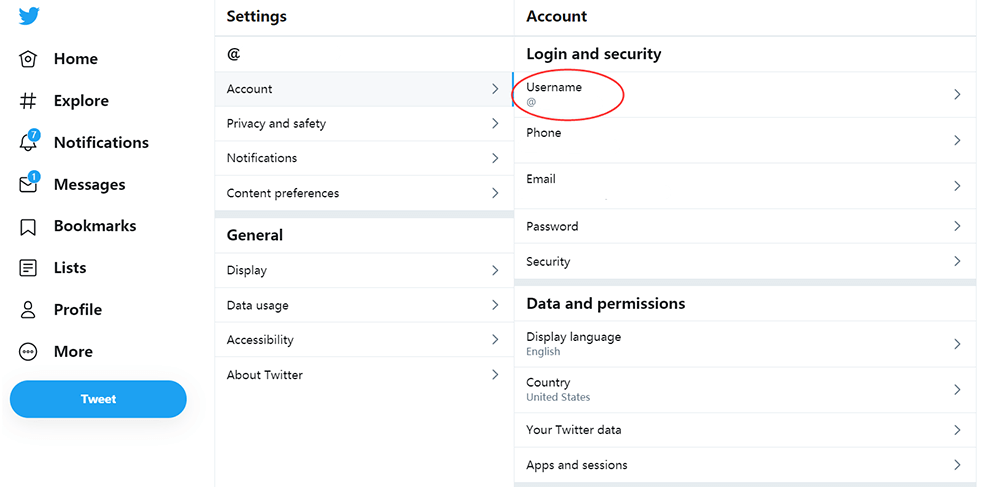
Task: Open the Lists icon
Action: [x=29, y=268]
